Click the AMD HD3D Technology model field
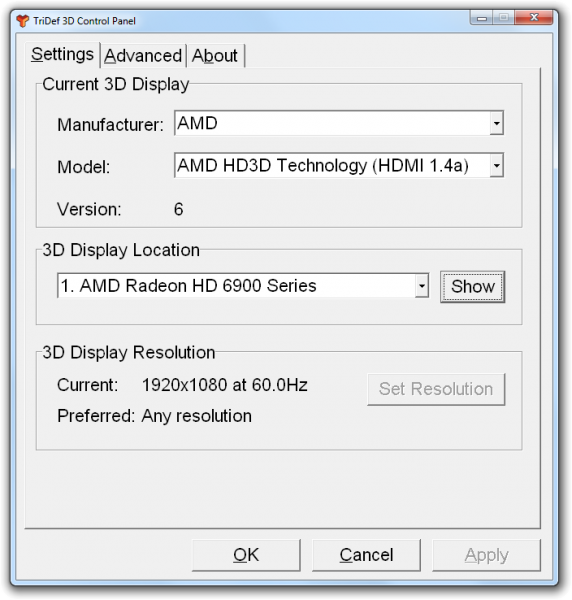This screenshot has height=600, width=572. (x=332, y=165)
